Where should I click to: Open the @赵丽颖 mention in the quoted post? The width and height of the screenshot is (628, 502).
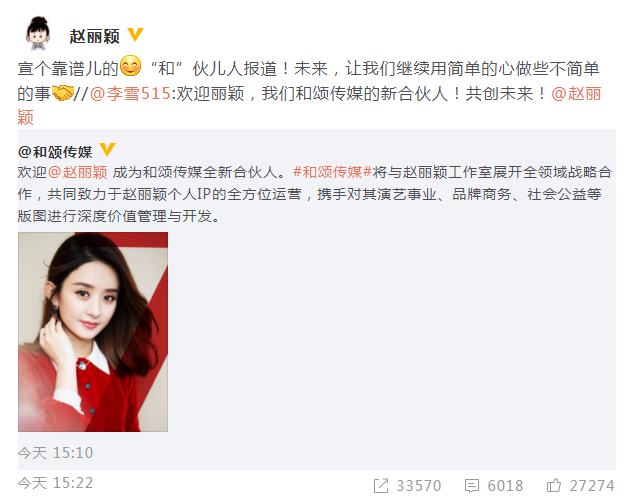coord(78,172)
